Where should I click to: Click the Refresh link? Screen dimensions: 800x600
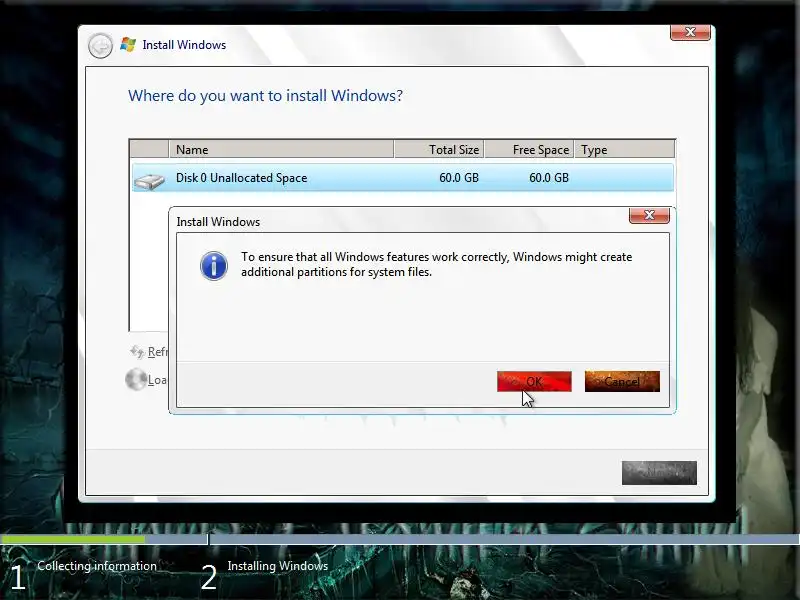pyautogui.click(x=157, y=352)
